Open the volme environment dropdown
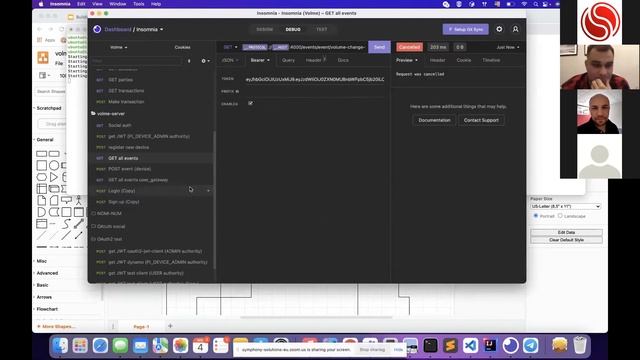The image size is (640, 360). click(x=119, y=47)
